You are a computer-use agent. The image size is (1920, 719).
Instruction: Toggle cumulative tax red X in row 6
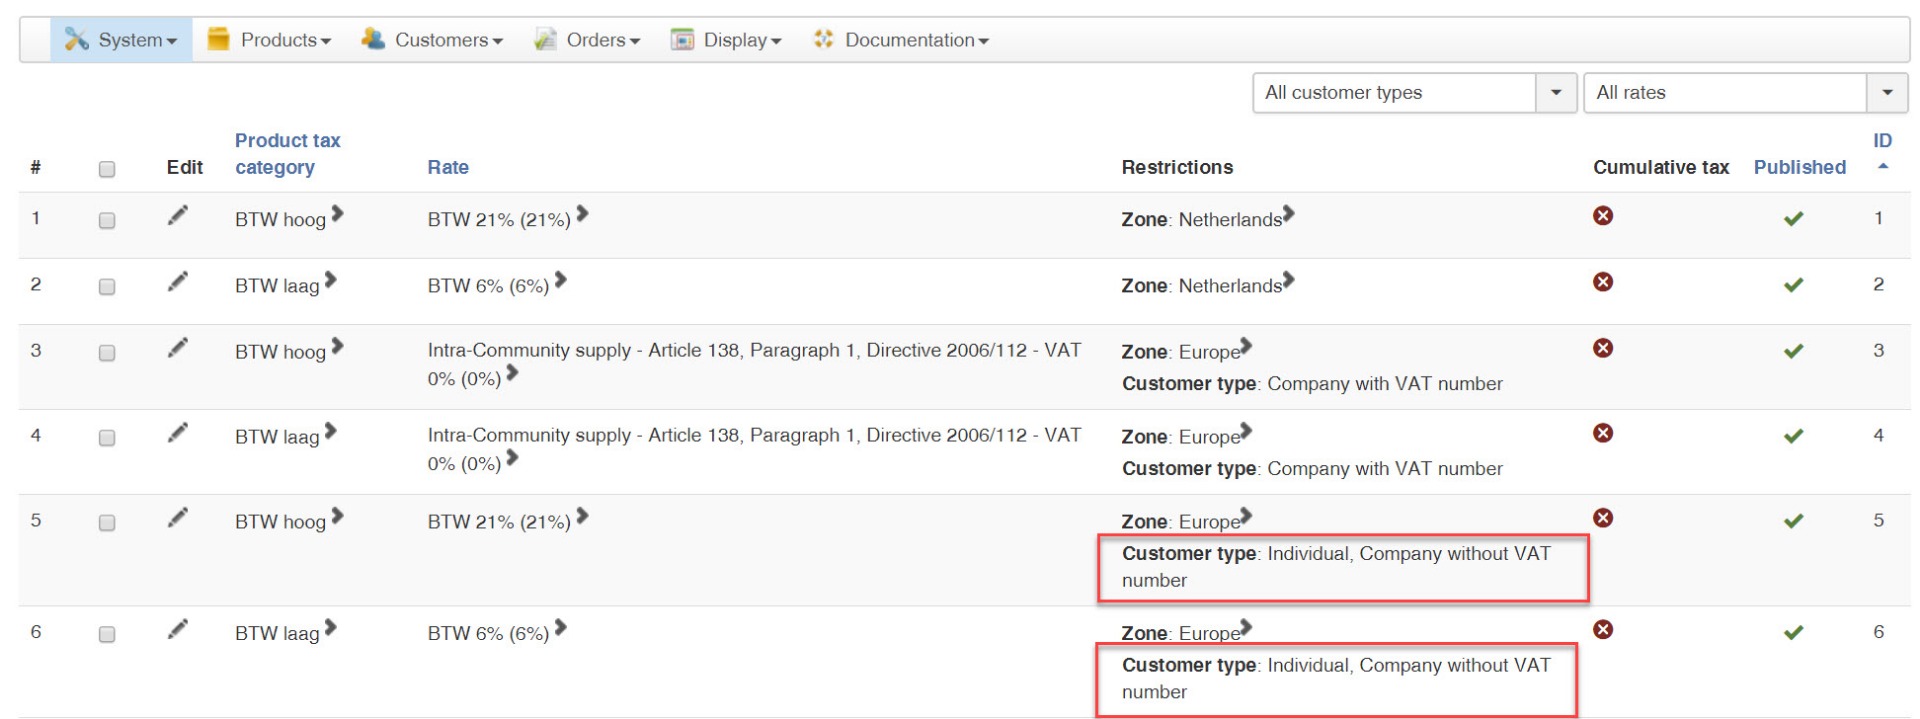1603,630
